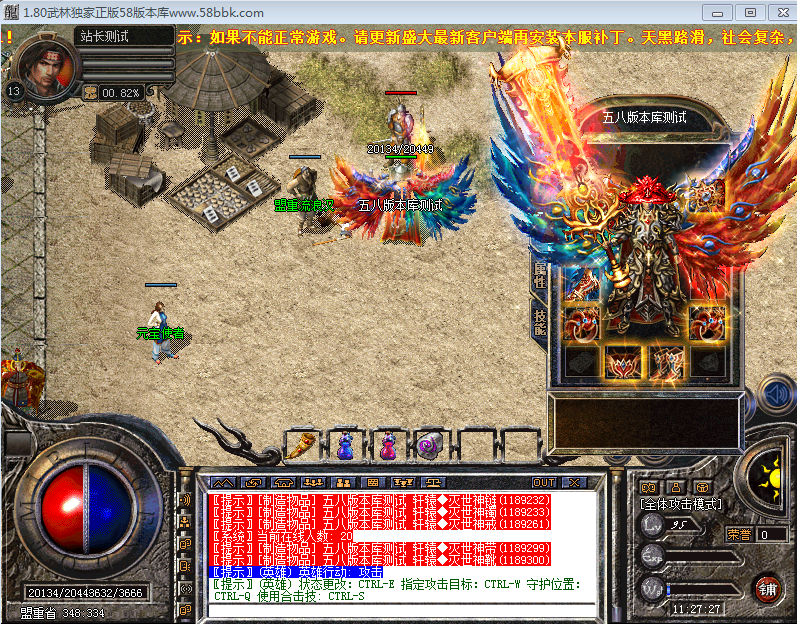
Task: Click the broadcast signal icon left of chat box
Action: pyautogui.click(x=186, y=589)
